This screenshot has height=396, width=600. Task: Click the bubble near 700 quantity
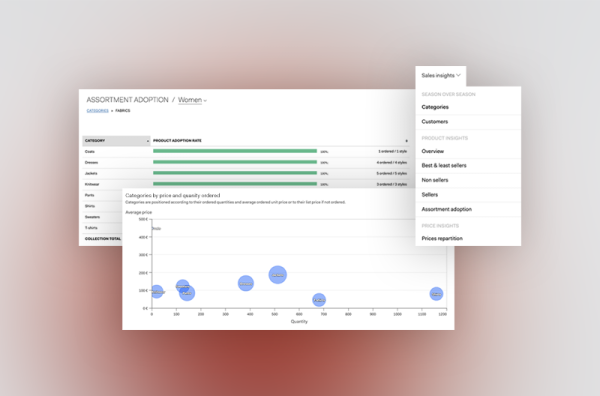(319, 300)
